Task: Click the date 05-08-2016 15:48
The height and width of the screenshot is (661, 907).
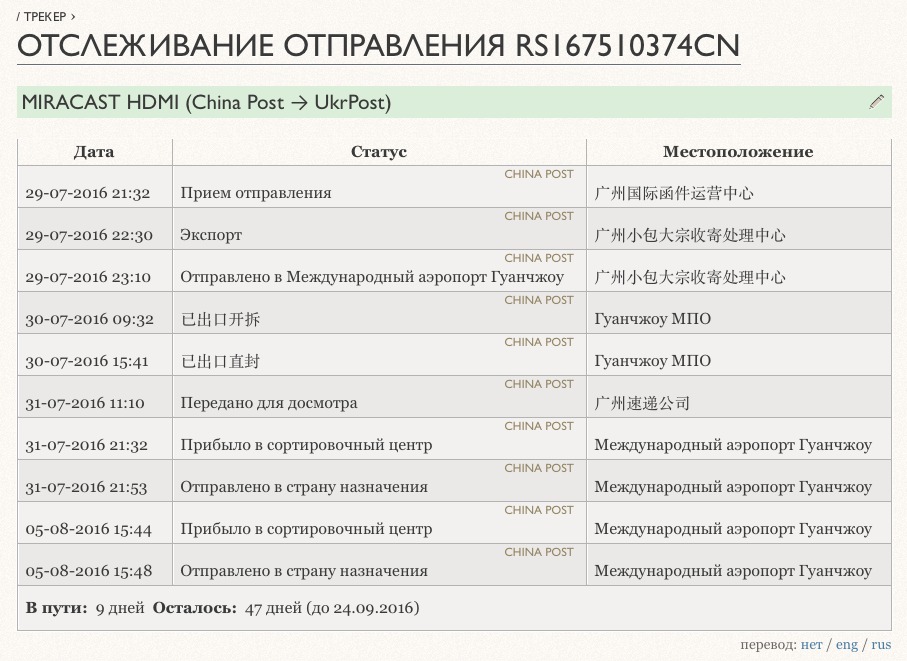Action: click(x=88, y=571)
